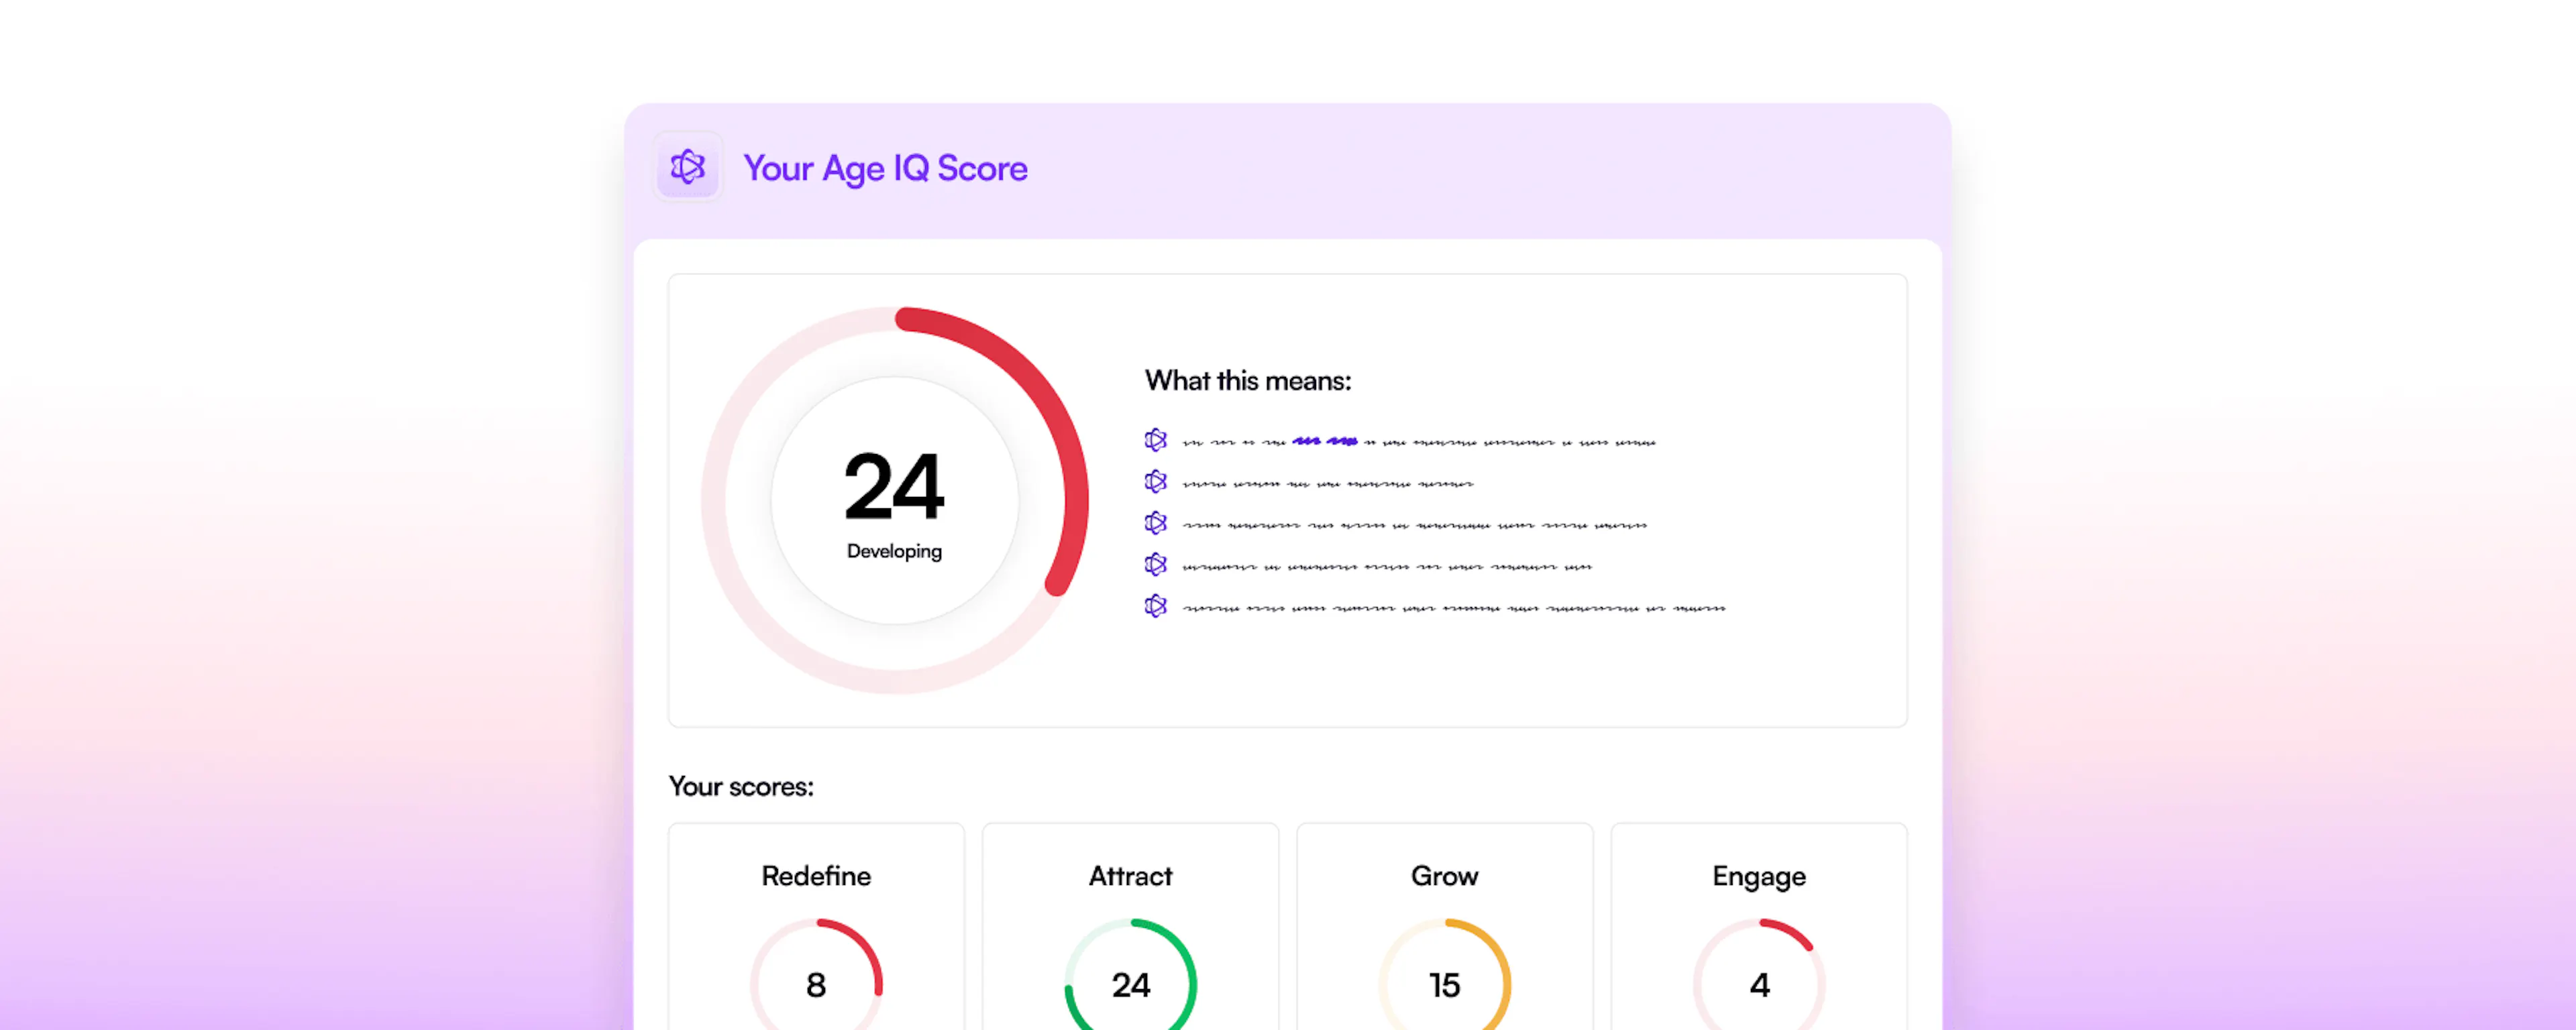This screenshot has width=2576, height=1030.
Task: Click the third bullet atom icon under What this means
Action: point(1156,523)
